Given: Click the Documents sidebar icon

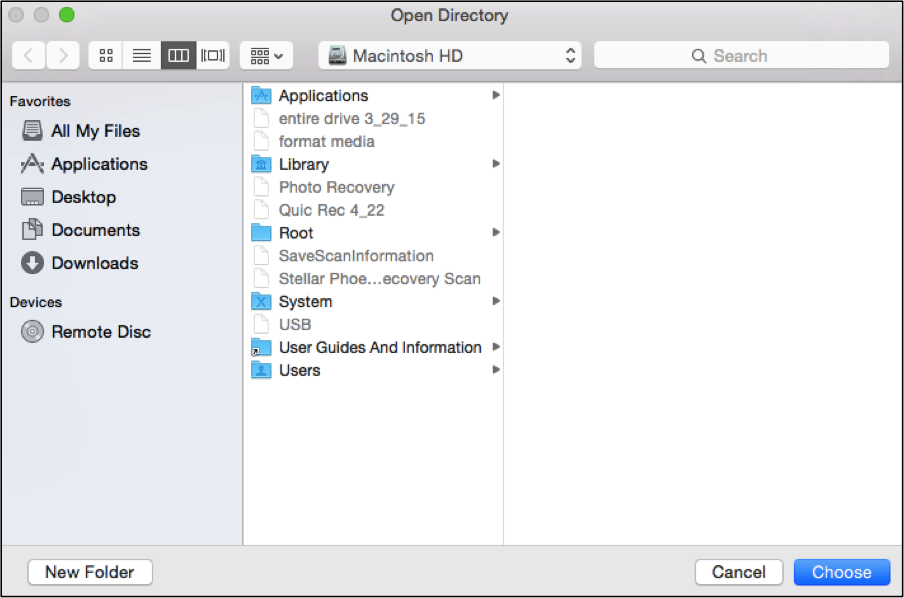Looking at the screenshot, I should (x=32, y=230).
